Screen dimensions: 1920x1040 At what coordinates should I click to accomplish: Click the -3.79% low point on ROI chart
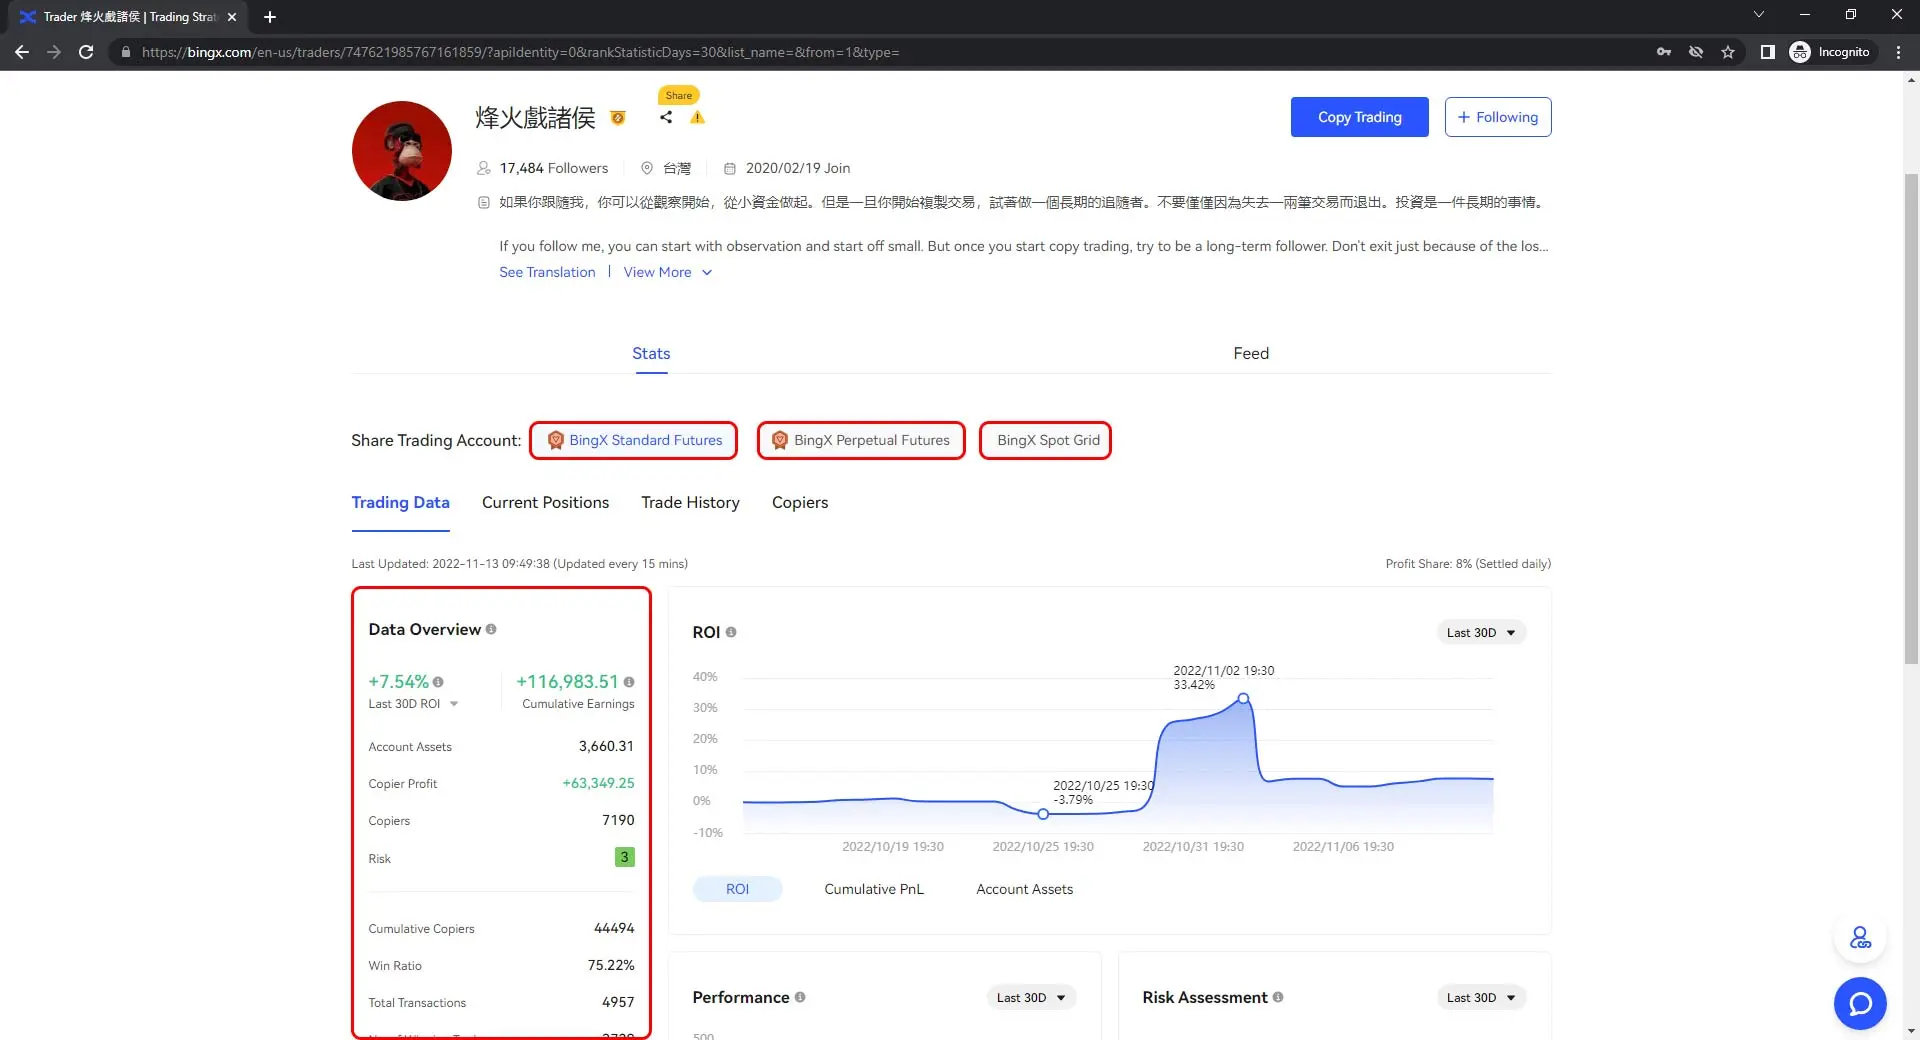point(1043,814)
